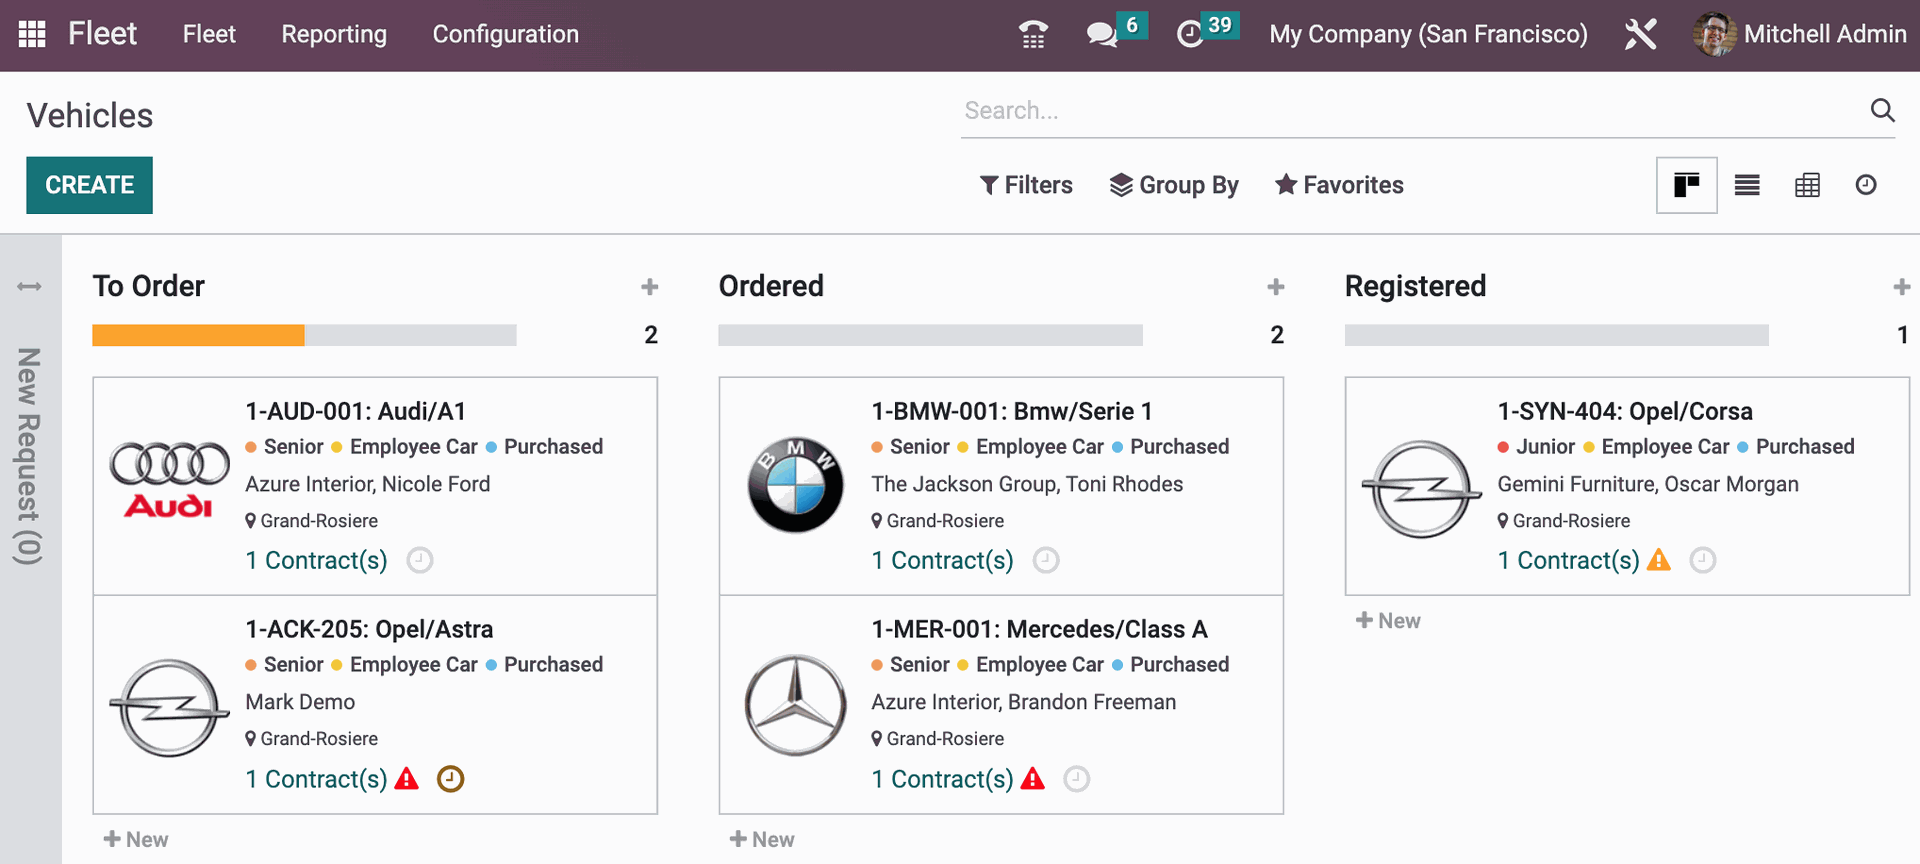Open the 1 Contract(s) link on the Mercedes card
Screen dimensions: 1920x864
click(x=942, y=779)
